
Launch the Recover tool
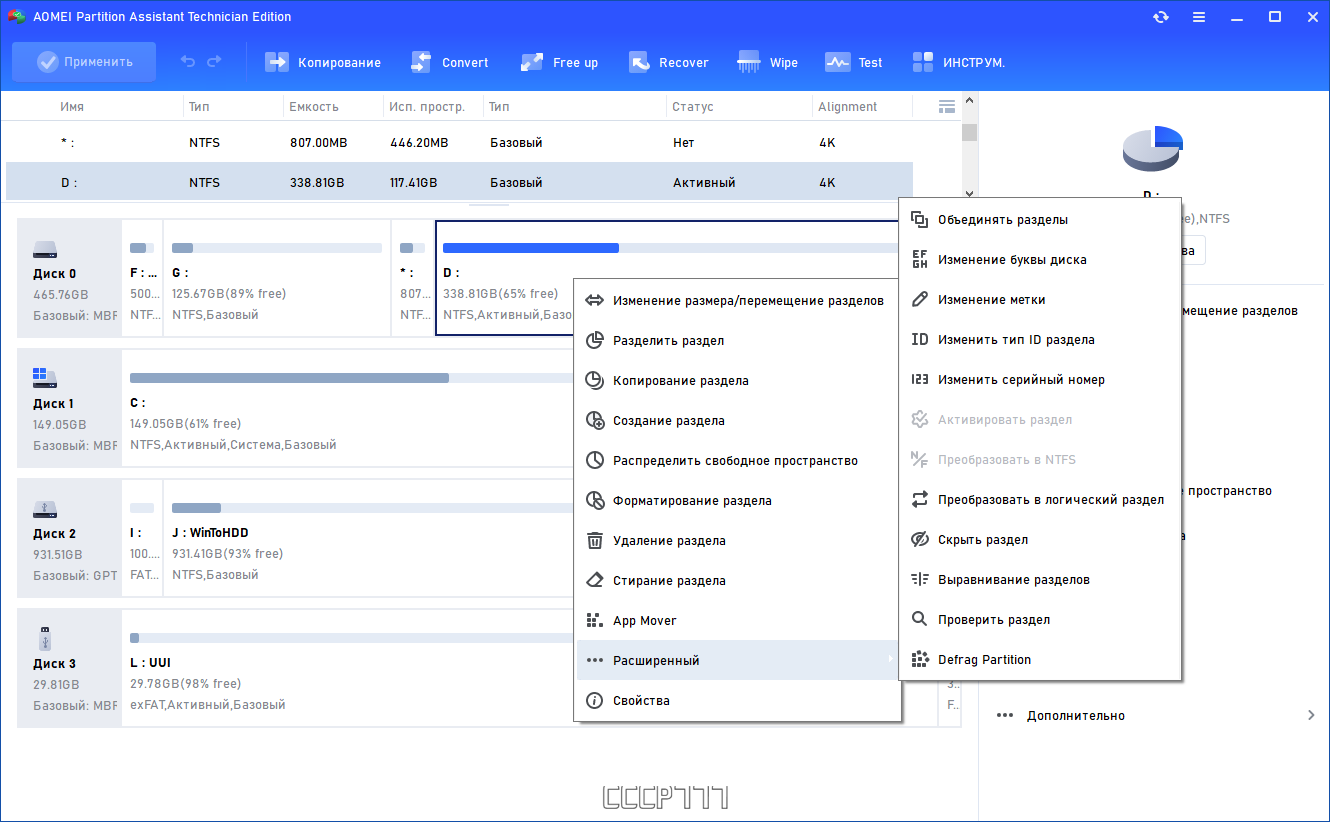pyautogui.click(x=668, y=62)
